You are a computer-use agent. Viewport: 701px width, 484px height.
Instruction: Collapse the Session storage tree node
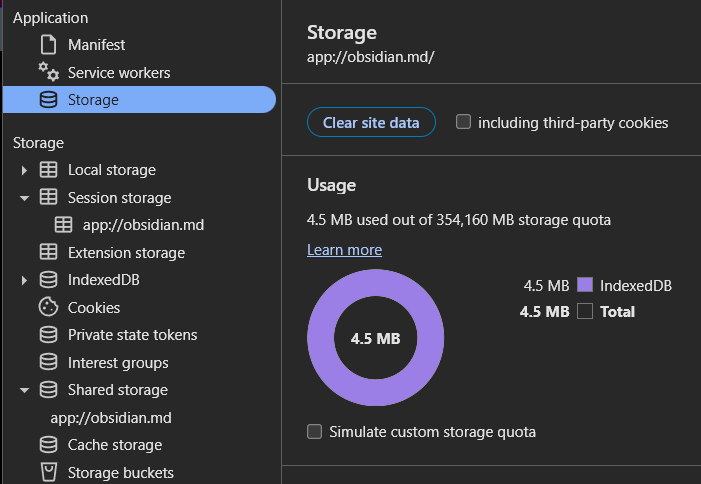coord(24,198)
